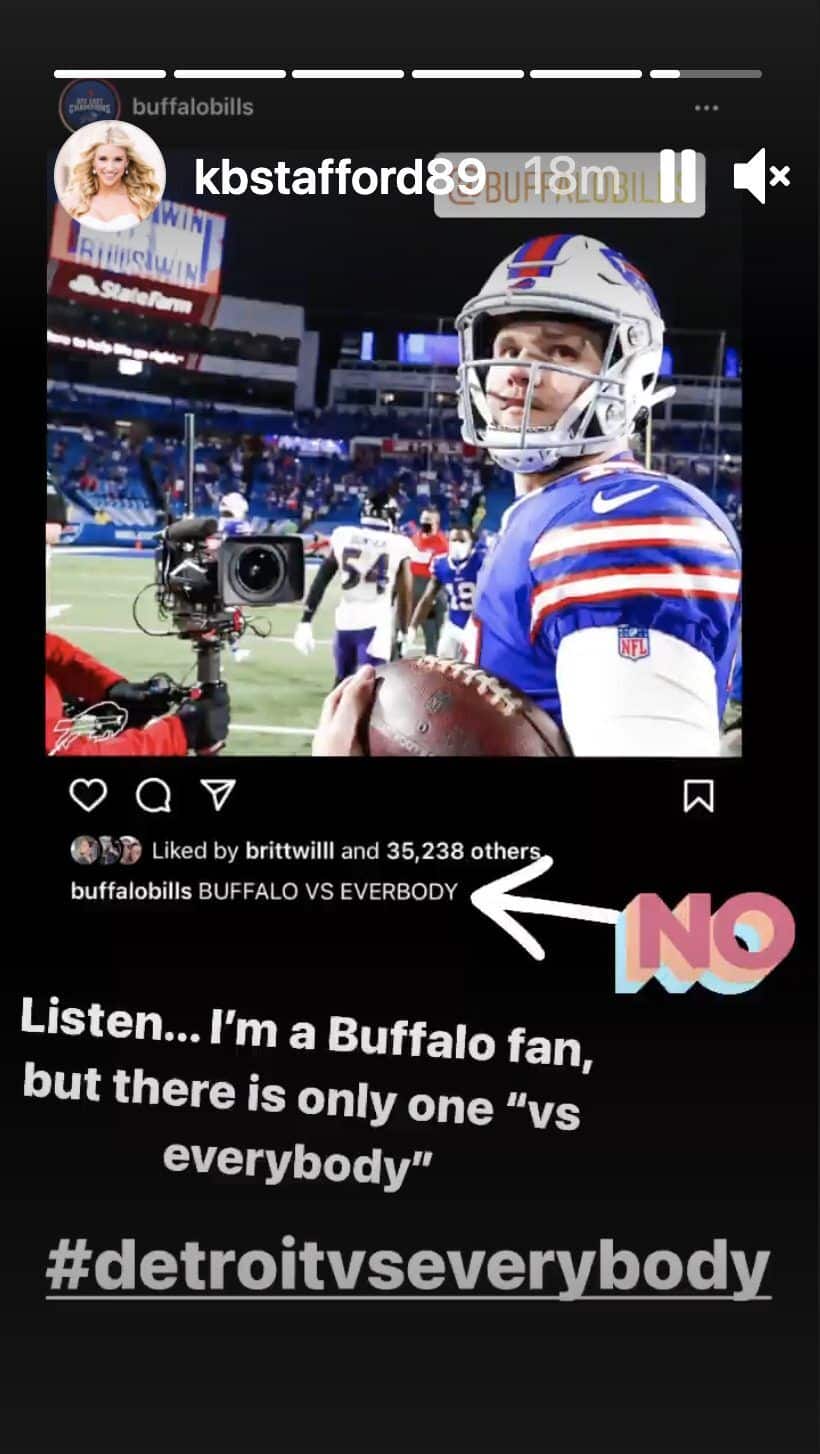Jump to the first story progress segment

point(110,73)
